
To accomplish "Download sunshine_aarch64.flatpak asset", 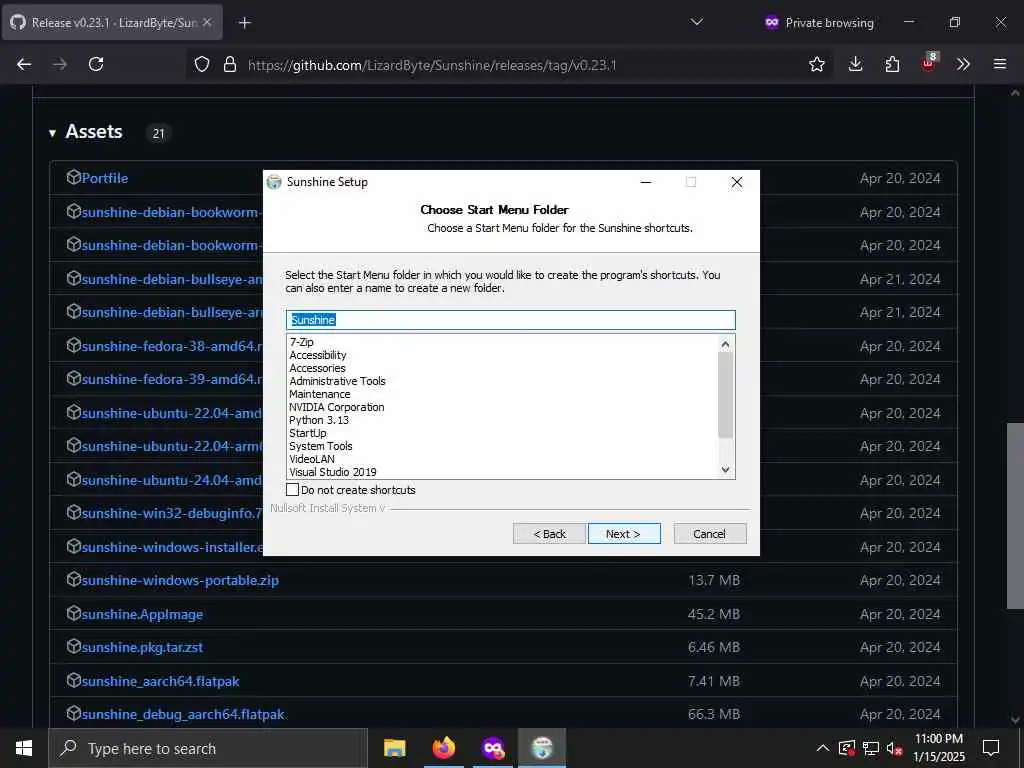I will pyautogui.click(x=161, y=681).
